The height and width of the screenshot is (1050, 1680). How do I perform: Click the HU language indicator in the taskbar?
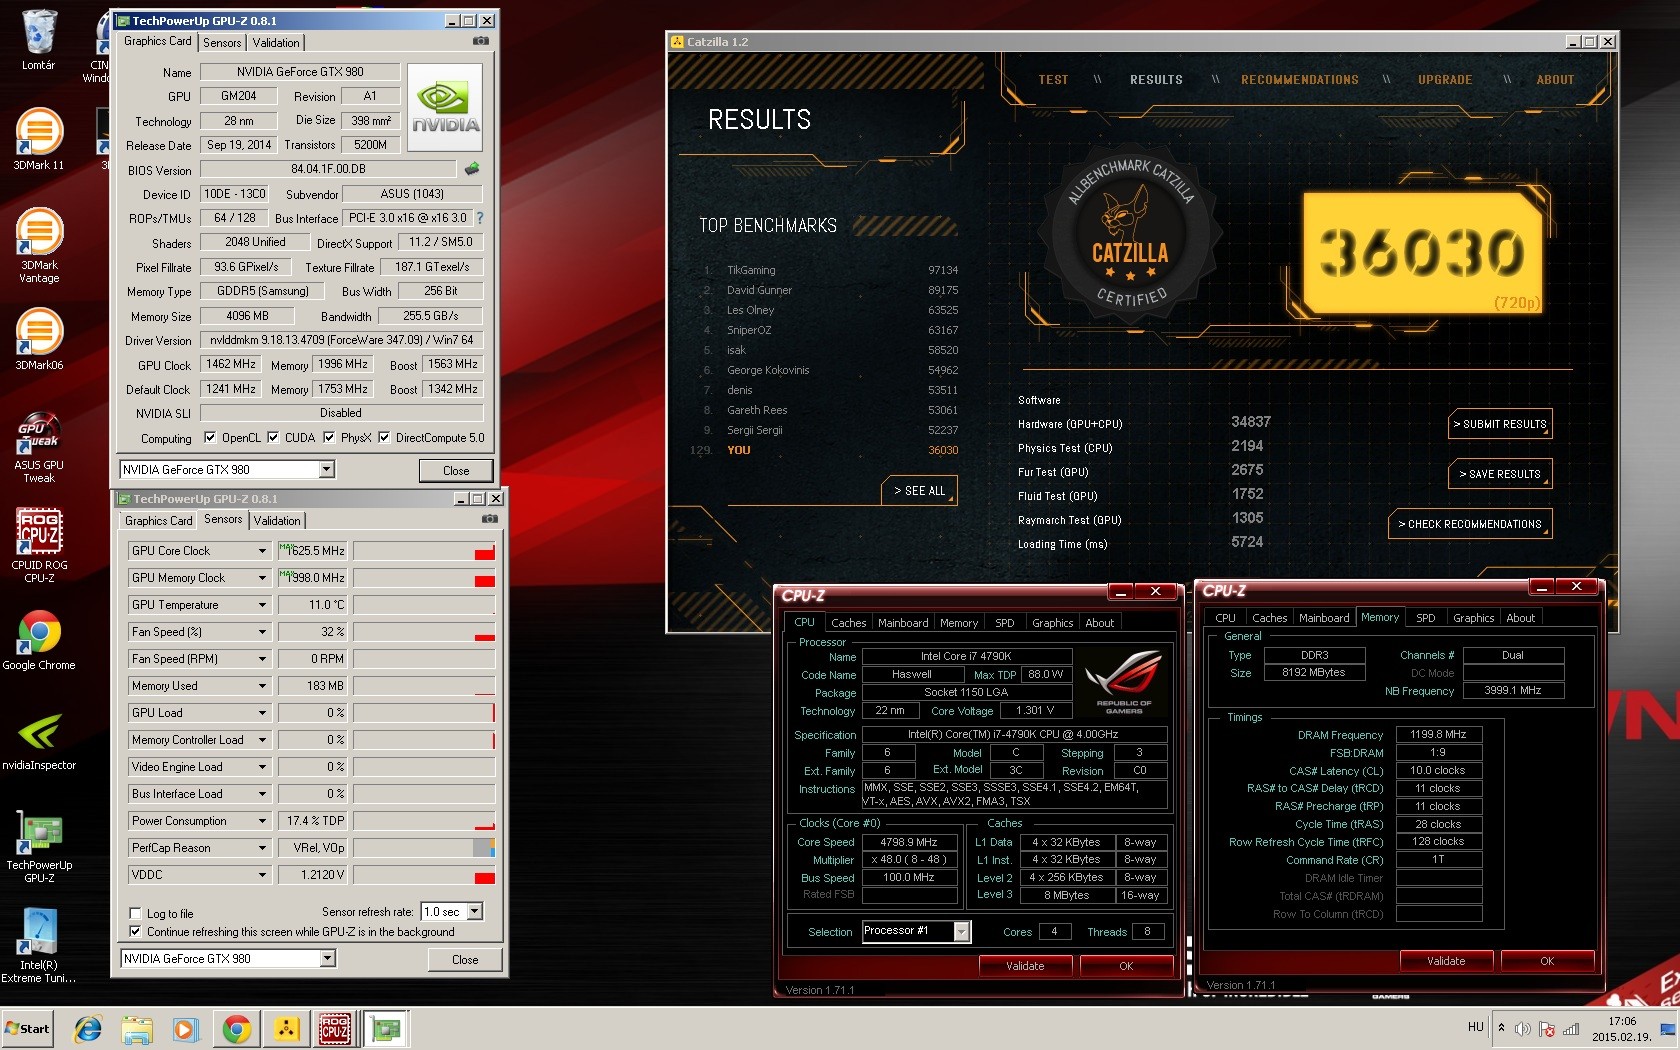pyautogui.click(x=1476, y=1027)
